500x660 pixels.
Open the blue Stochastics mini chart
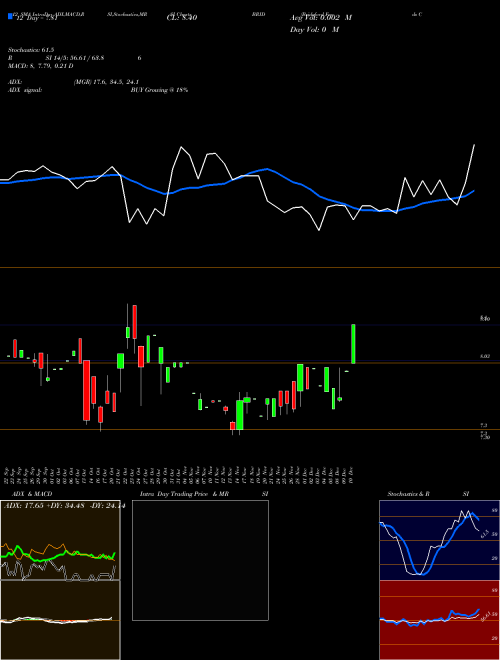click(x=439, y=540)
